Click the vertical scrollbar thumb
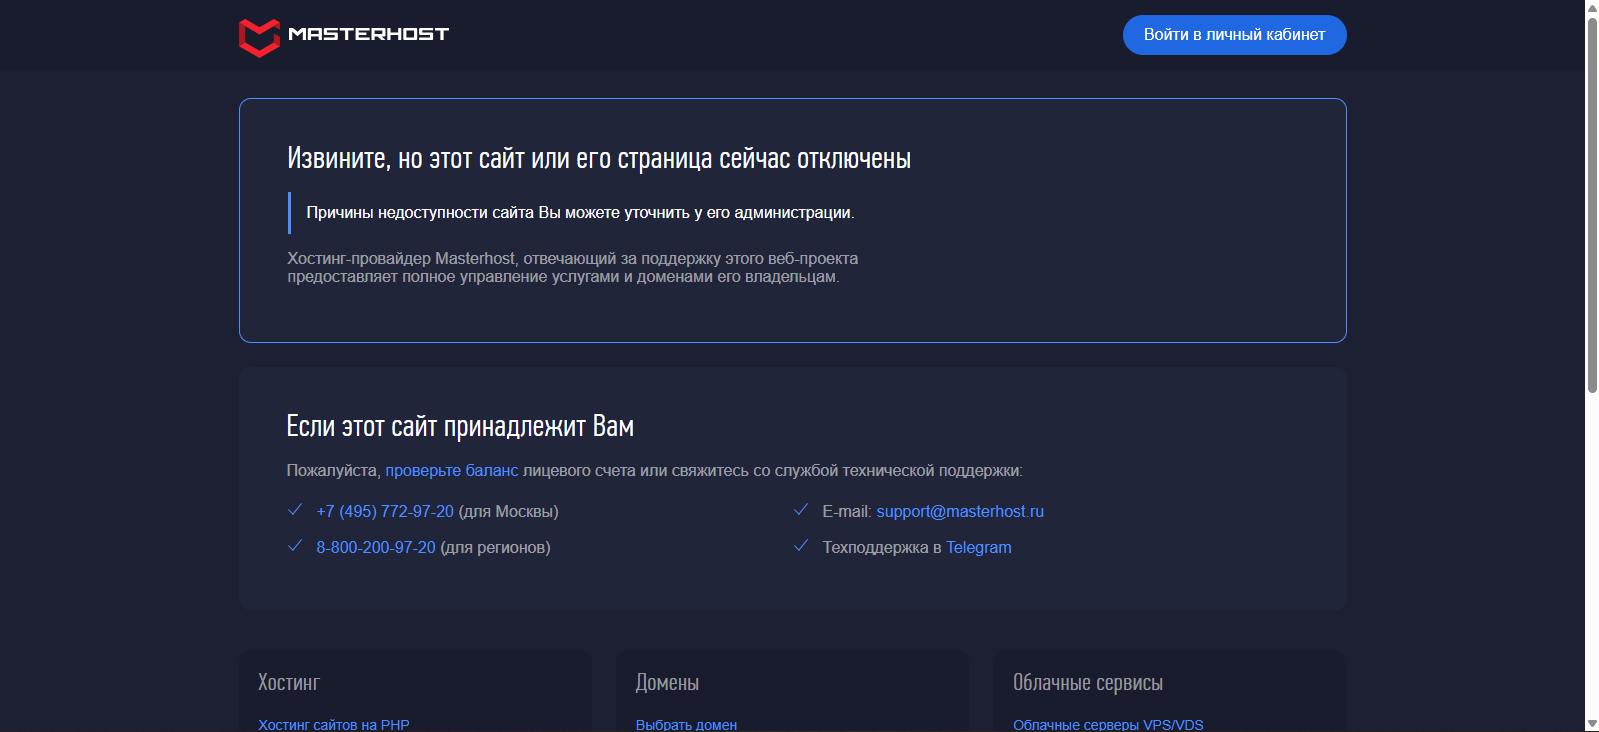The width and height of the screenshot is (1599, 732). 1592,205
